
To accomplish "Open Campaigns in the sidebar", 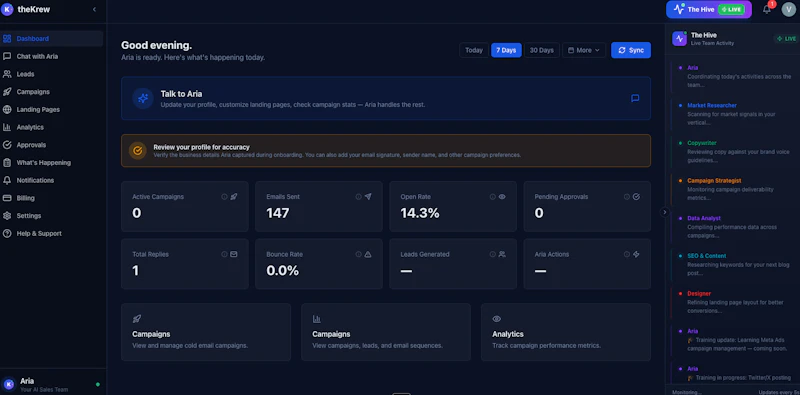I will point(52,92).
